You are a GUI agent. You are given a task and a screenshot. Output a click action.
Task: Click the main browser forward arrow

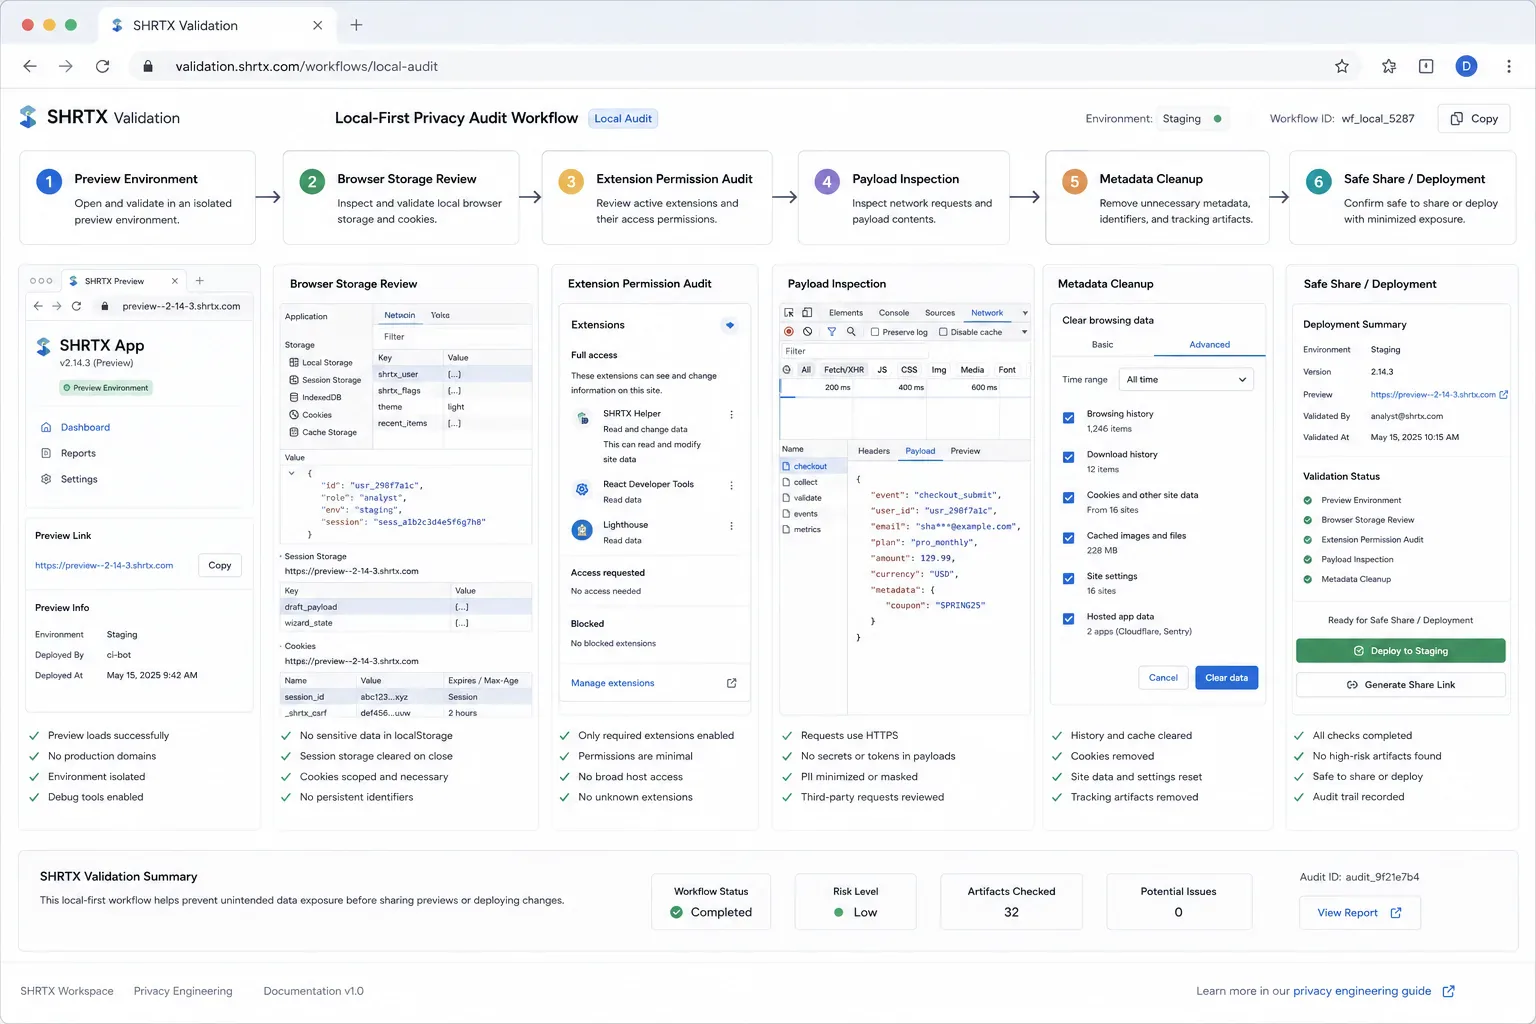coord(66,66)
